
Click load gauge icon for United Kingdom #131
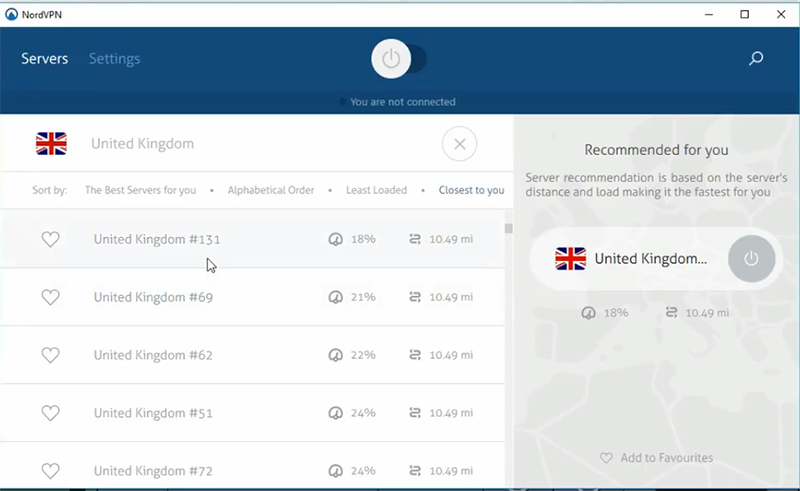336,240
